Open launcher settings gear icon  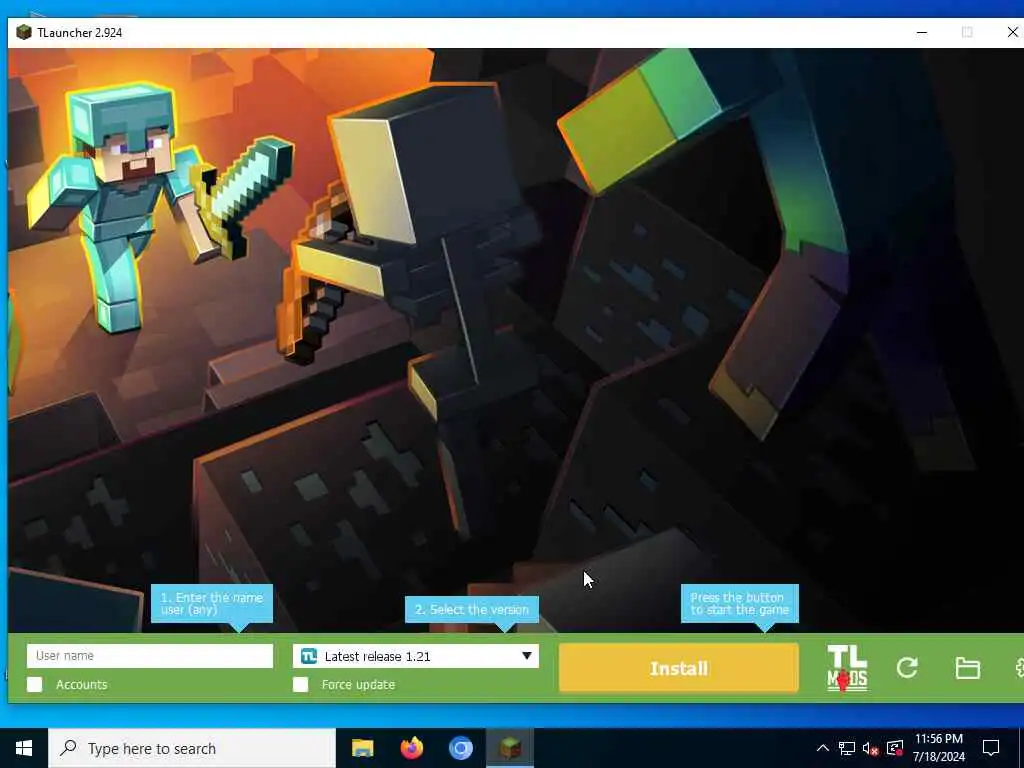point(1018,668)
